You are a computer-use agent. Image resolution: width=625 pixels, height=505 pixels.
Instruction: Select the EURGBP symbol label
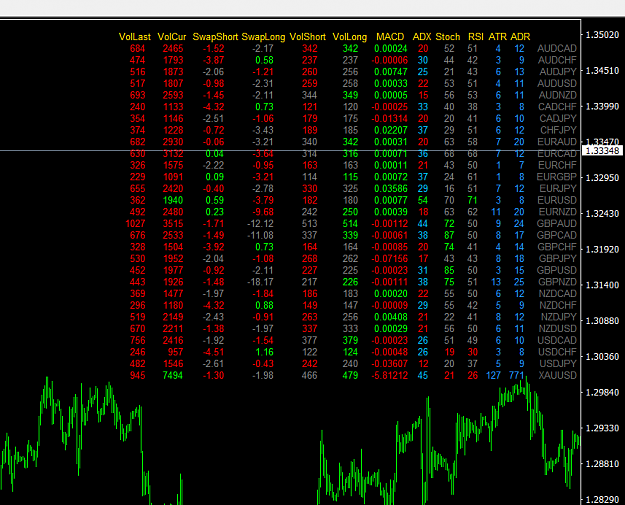click(x=557, y=177)
